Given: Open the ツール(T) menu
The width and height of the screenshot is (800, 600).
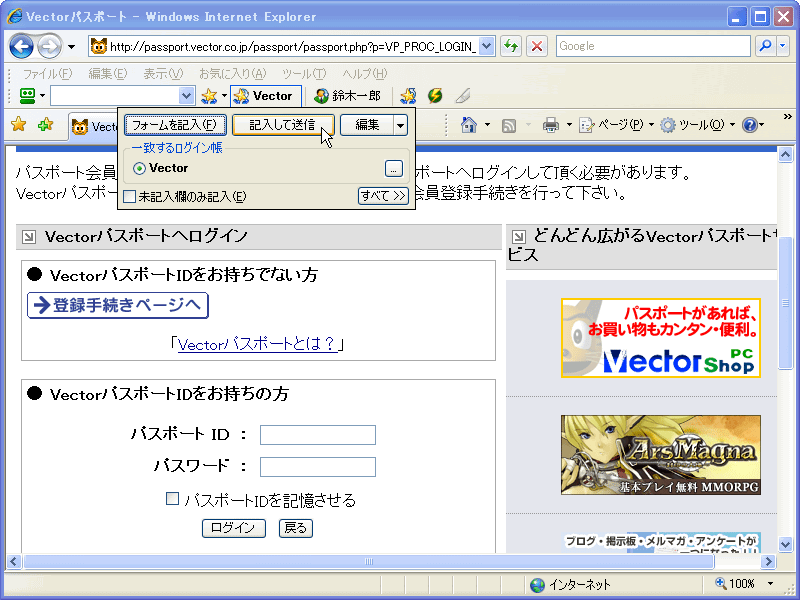Looking at the screenshot, I should (x=305, y=73).
